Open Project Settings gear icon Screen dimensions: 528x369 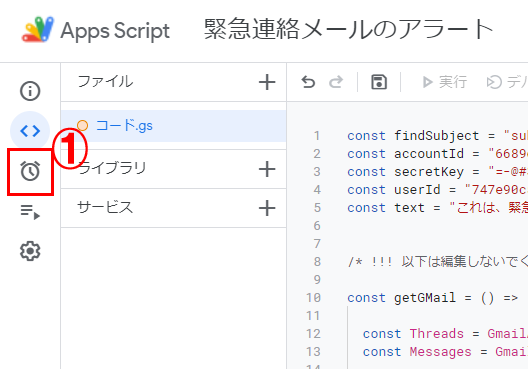coord(30,251)
